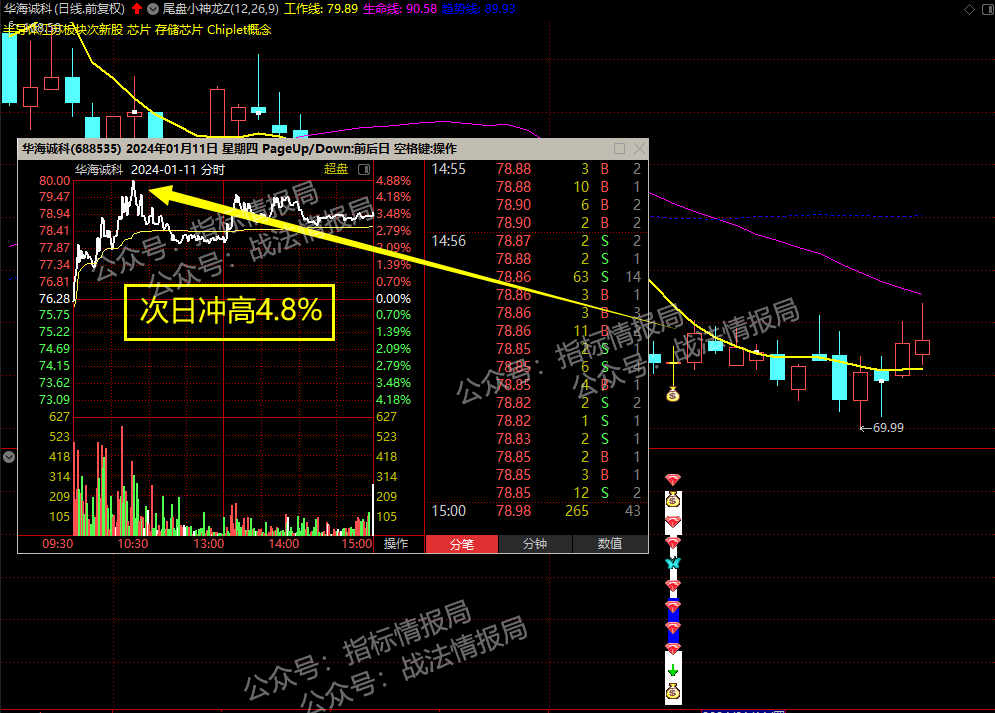
Task: Click the 工作线: 79.89 indicator value
Action: [x=321, y=9]
